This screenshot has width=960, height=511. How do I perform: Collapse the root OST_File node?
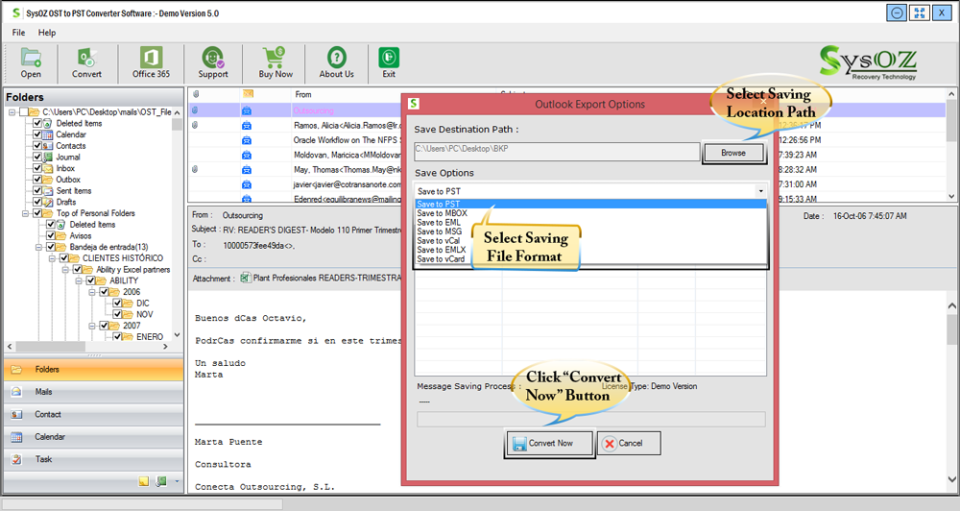pos(12,112)
